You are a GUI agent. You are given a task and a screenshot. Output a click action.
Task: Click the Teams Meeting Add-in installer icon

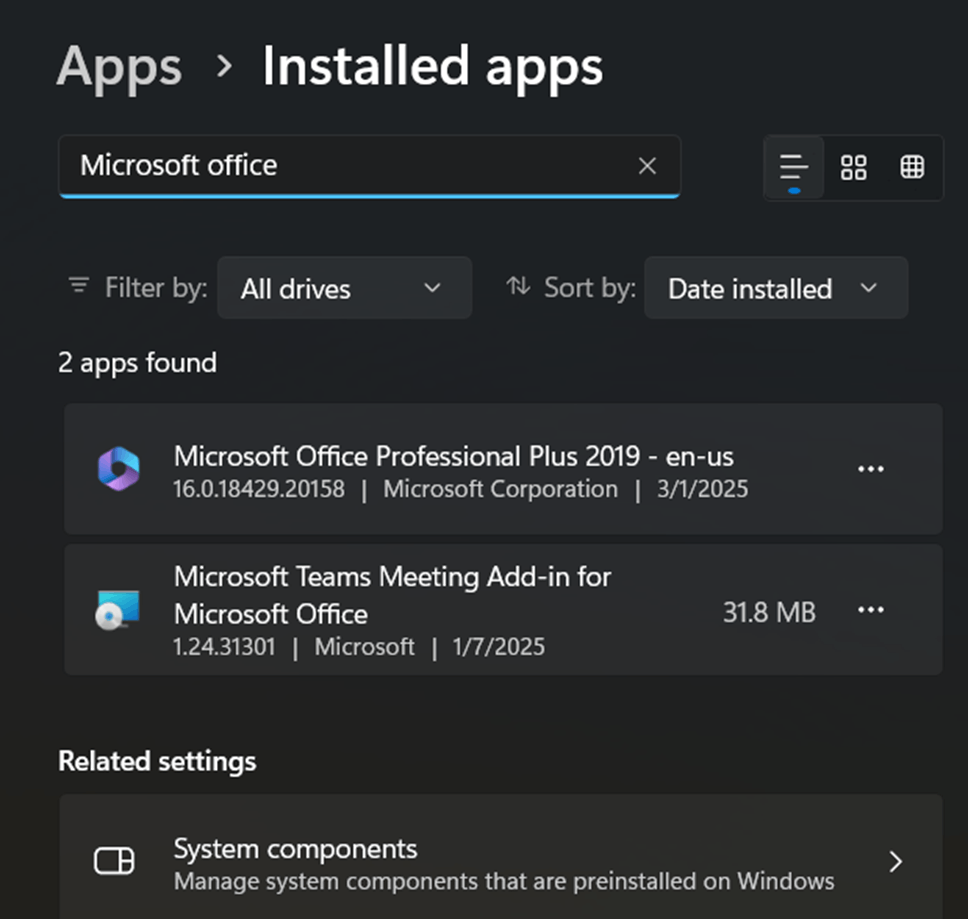click(117, 610)
